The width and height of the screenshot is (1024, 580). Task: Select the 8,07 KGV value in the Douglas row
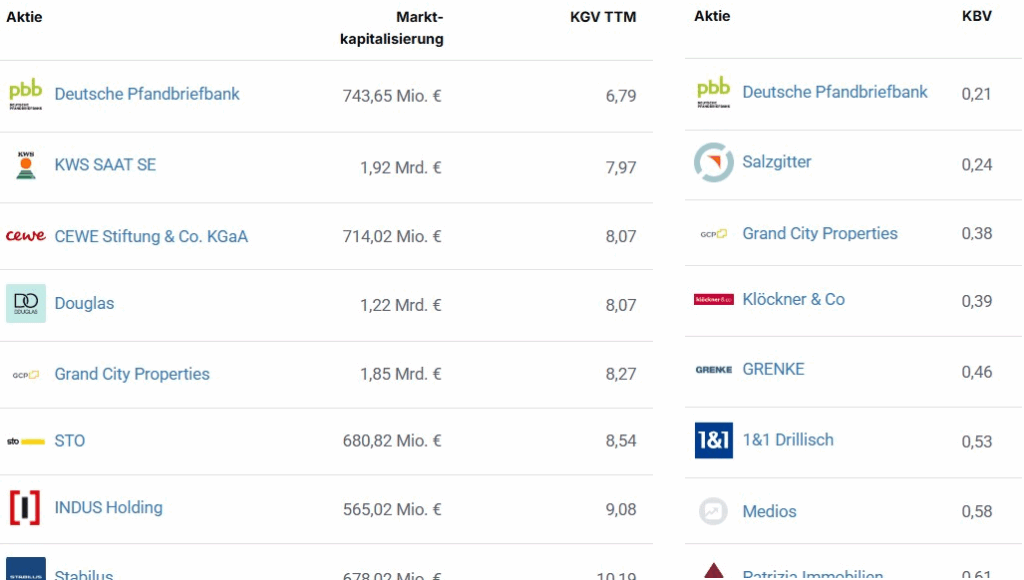pos(620,305)
